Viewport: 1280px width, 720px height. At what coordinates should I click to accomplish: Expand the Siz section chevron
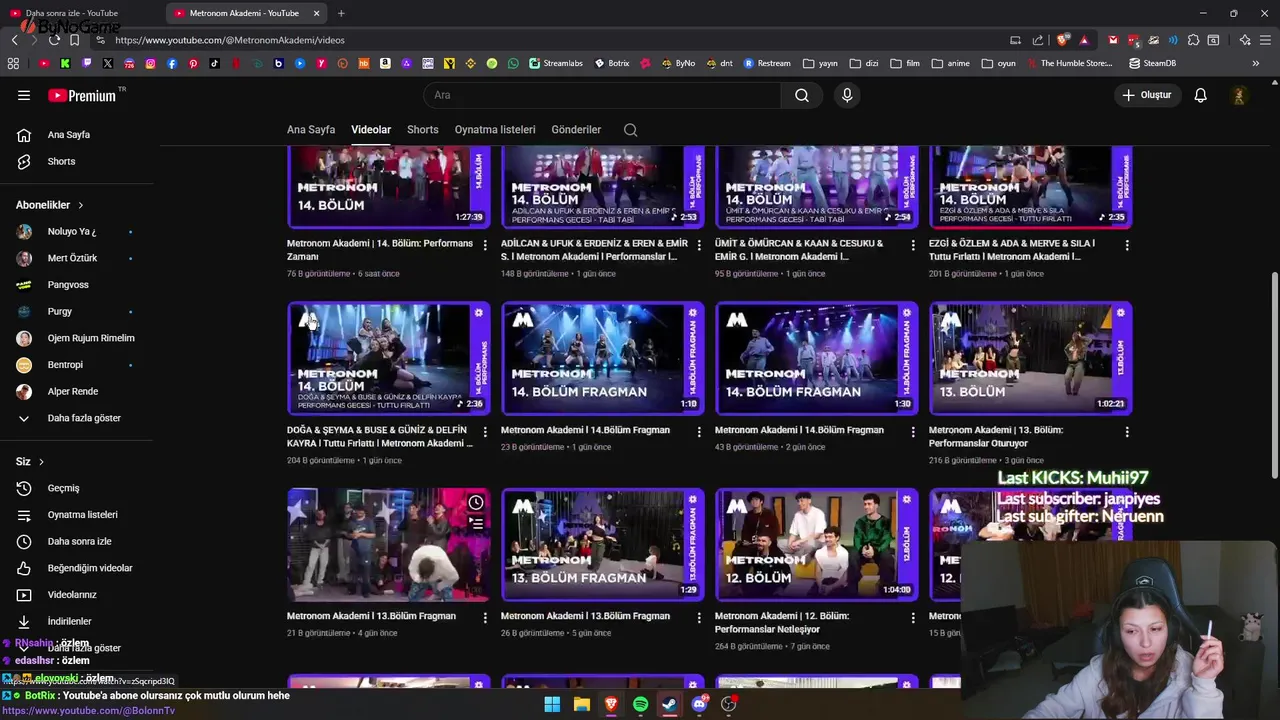coord(41,462)
